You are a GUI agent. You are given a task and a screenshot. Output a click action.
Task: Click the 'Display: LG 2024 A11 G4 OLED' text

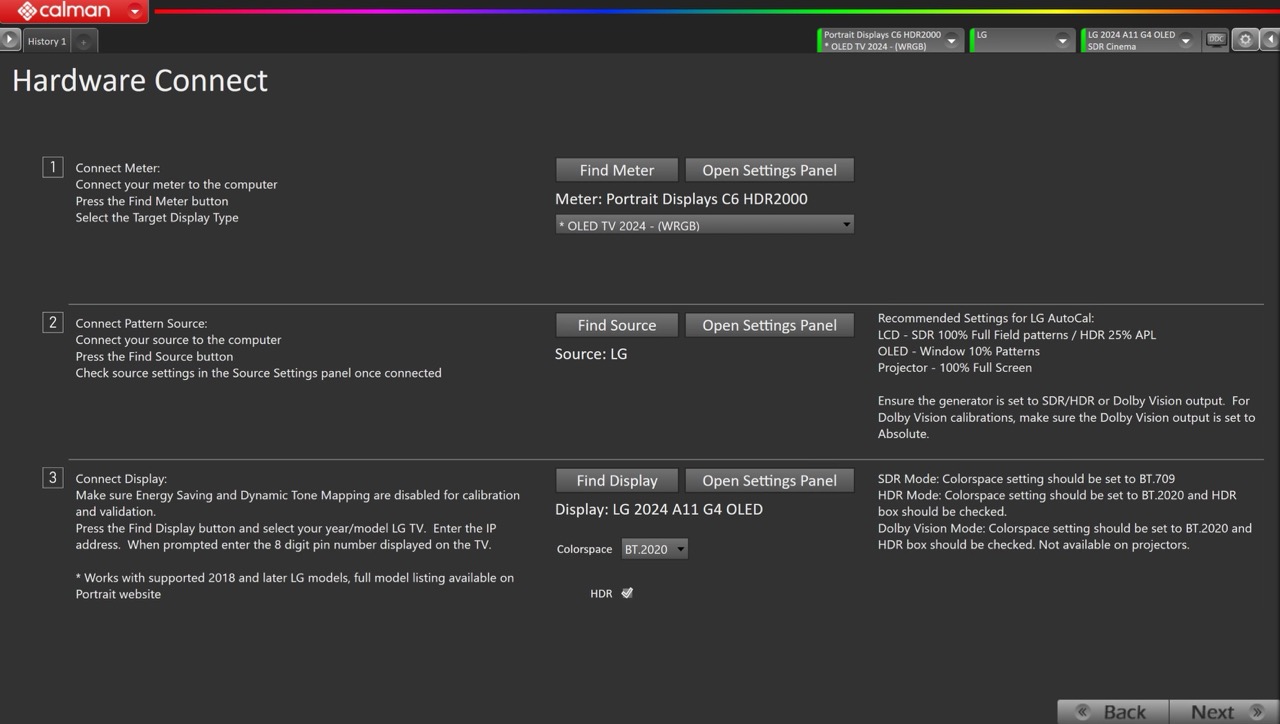coord(659,509)
